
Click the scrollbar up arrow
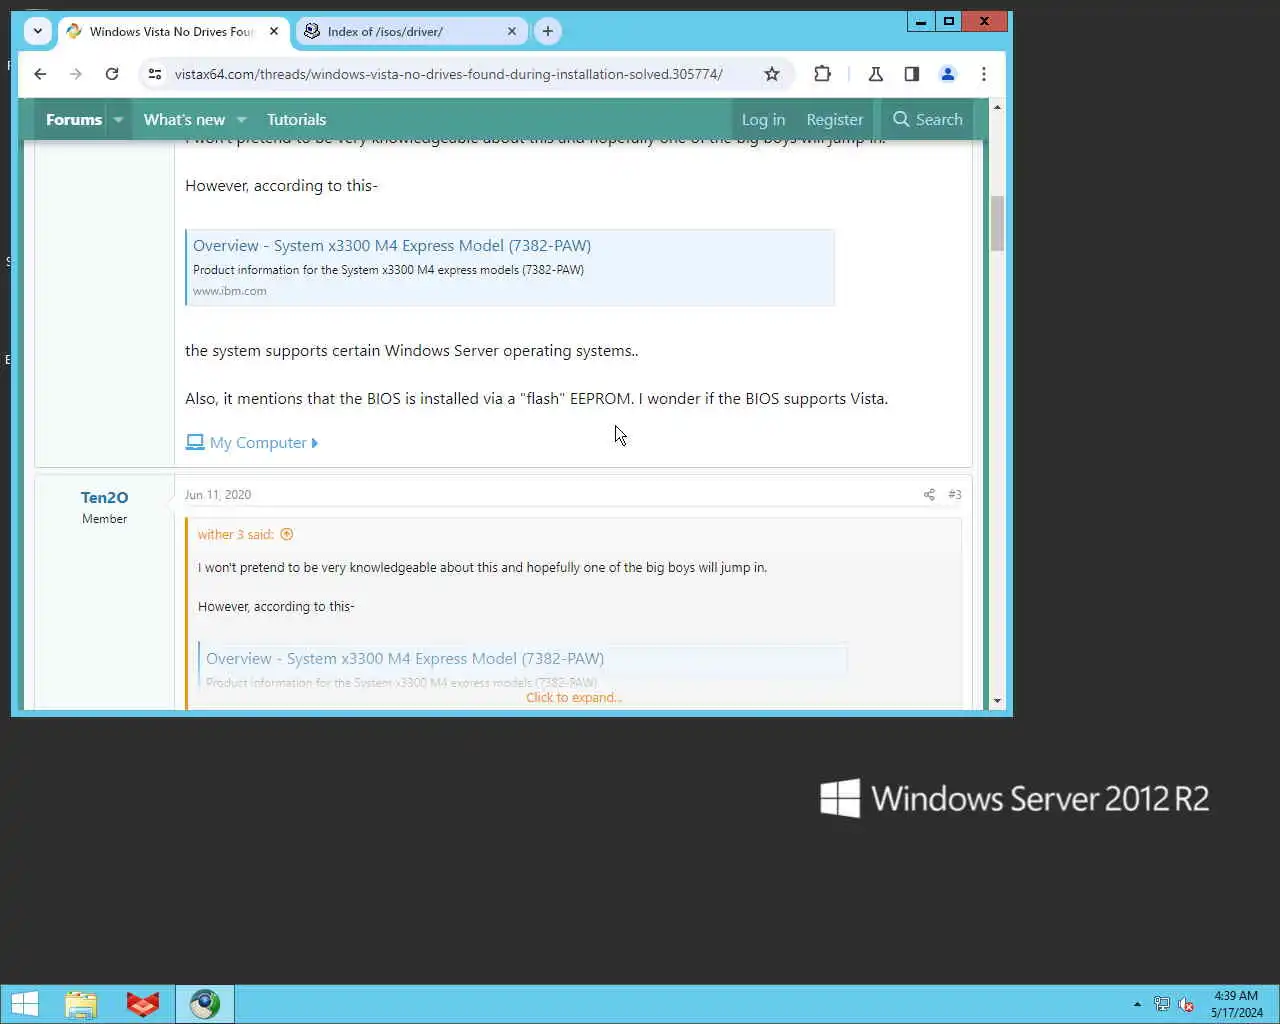997,106
